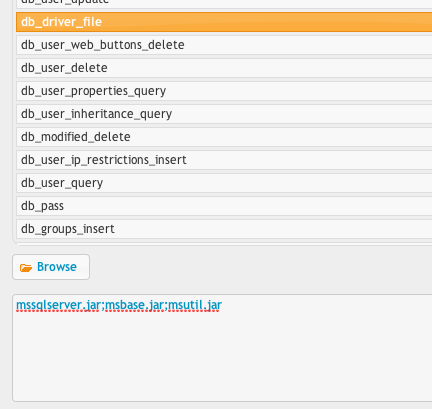Click the blank area right of Browse button
The width and height of the screenshot is (432, 409).
[260, 267]
